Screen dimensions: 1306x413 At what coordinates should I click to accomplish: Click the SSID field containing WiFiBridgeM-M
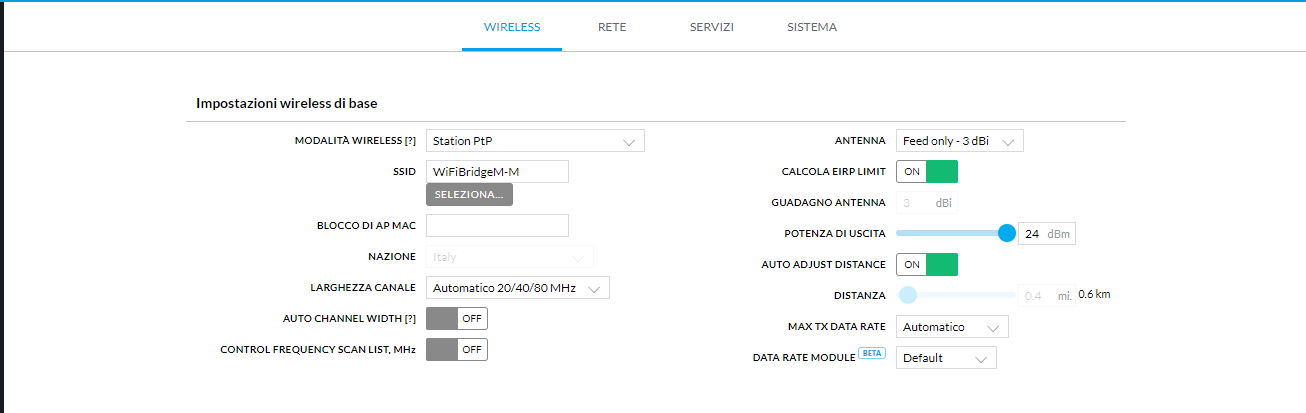(x=497, y=172)
